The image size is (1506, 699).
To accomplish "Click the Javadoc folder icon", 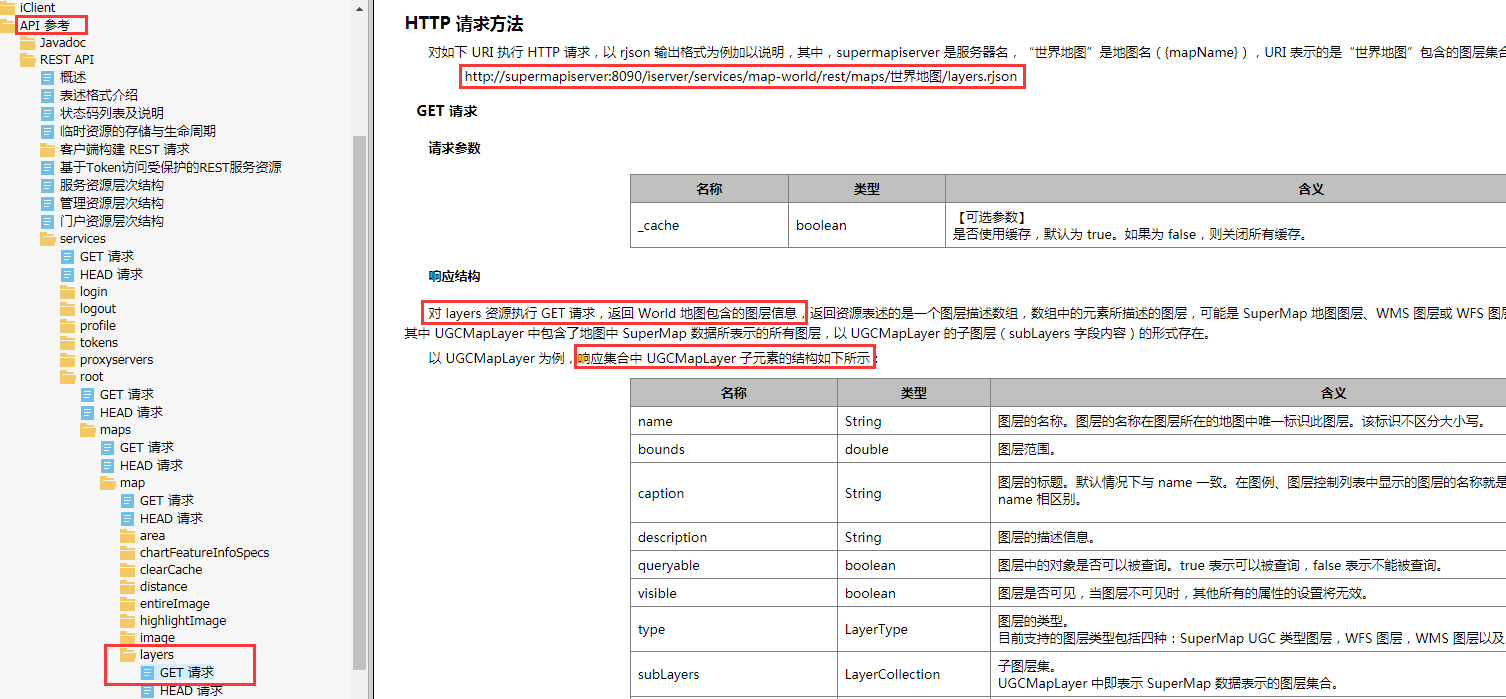I will tap(27, 42).
